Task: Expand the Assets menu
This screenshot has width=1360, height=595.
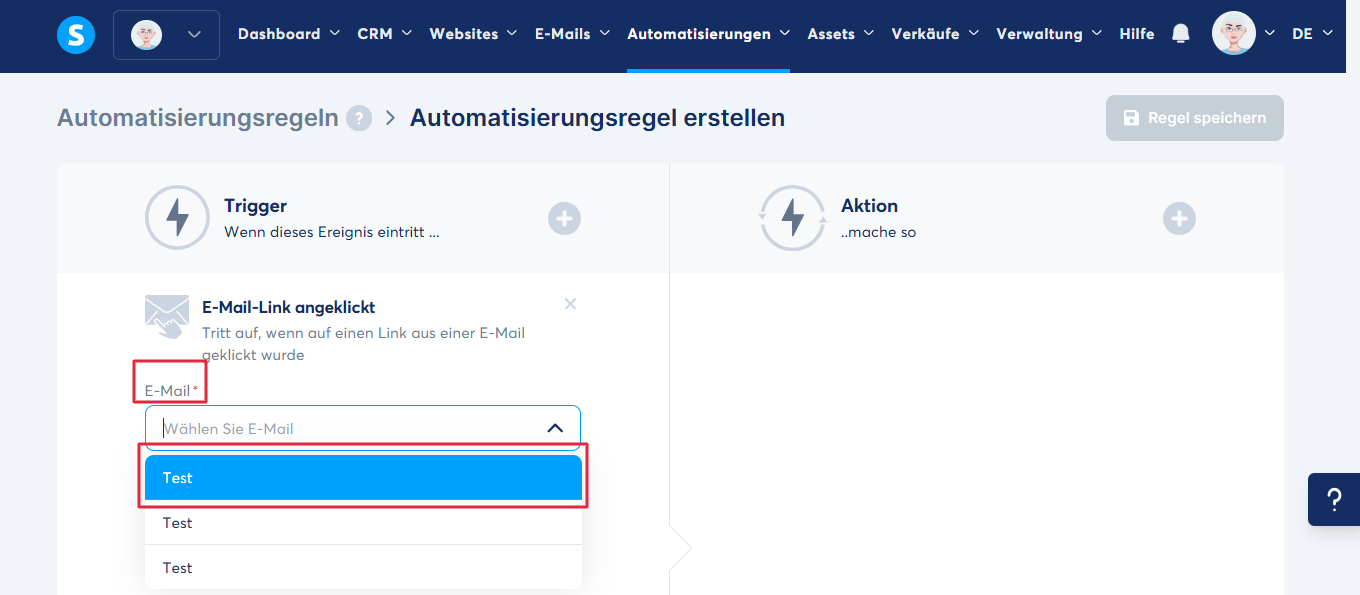Action: [841, 34]
